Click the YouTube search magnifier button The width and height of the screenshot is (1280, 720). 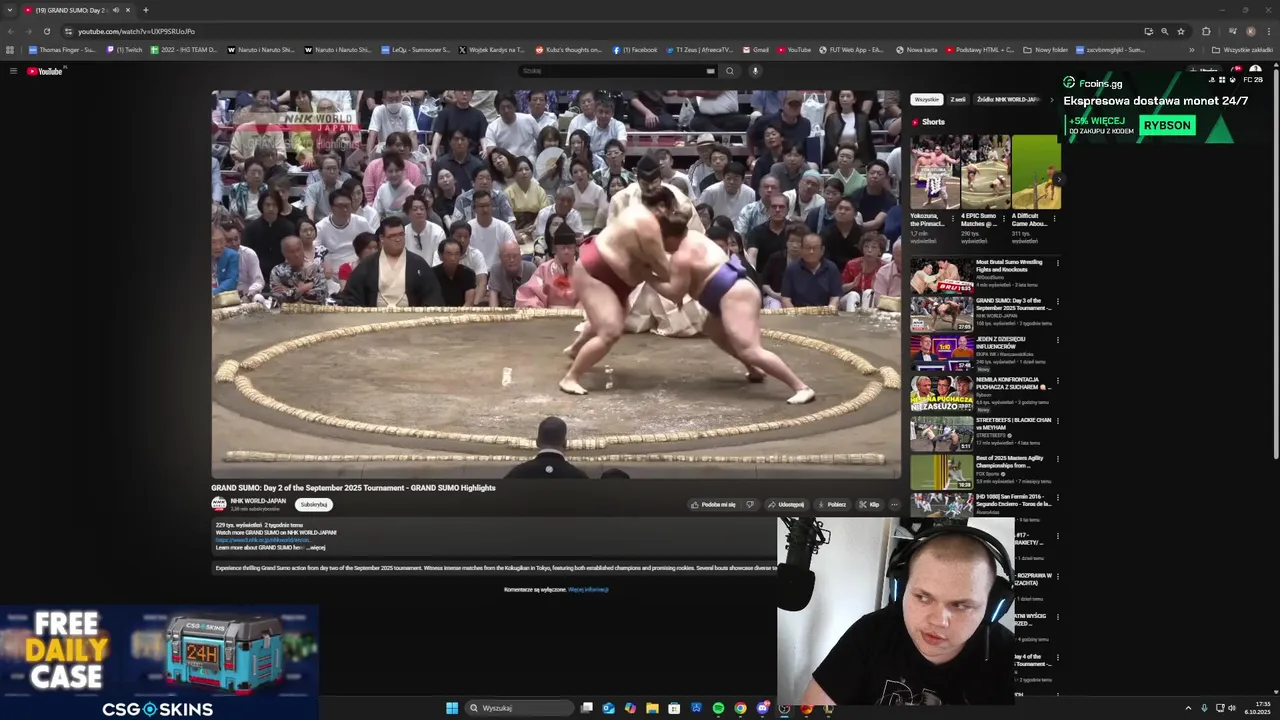pyautogui.click(x=730, y=71)
